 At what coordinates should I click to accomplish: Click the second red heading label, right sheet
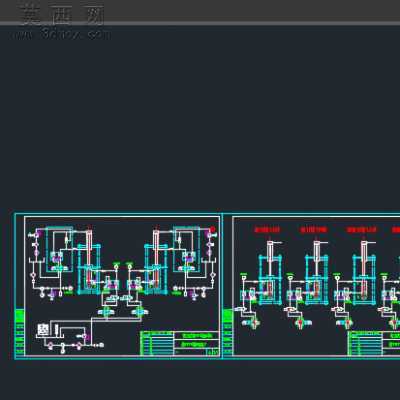point(314,230)
